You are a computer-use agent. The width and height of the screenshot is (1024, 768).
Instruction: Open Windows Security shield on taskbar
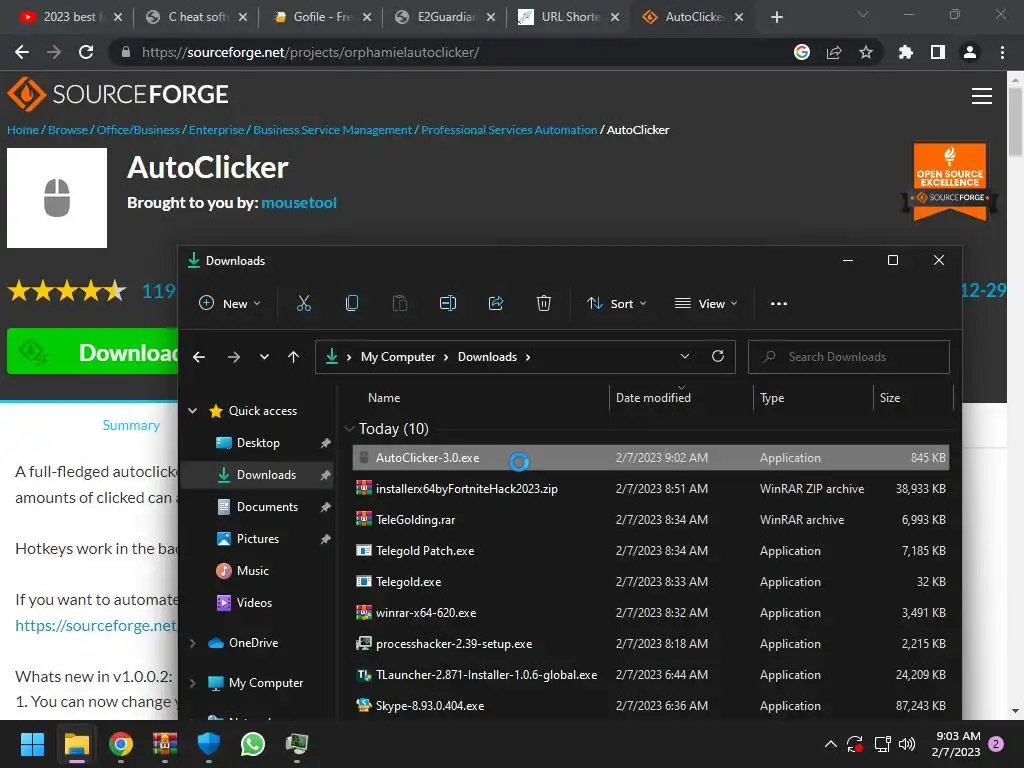[x=208, y=744]
